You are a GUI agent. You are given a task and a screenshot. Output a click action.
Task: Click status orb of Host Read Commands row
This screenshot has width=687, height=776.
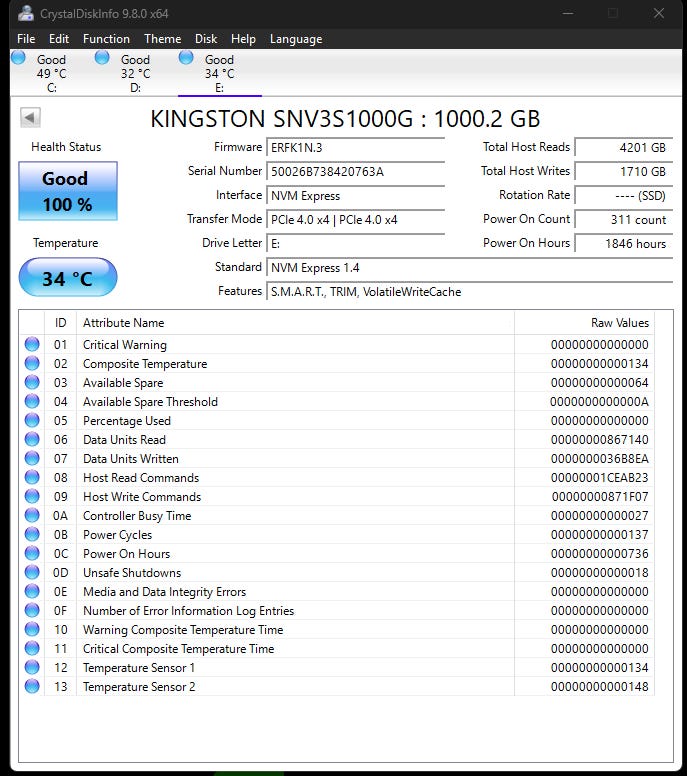pos(32,477)
